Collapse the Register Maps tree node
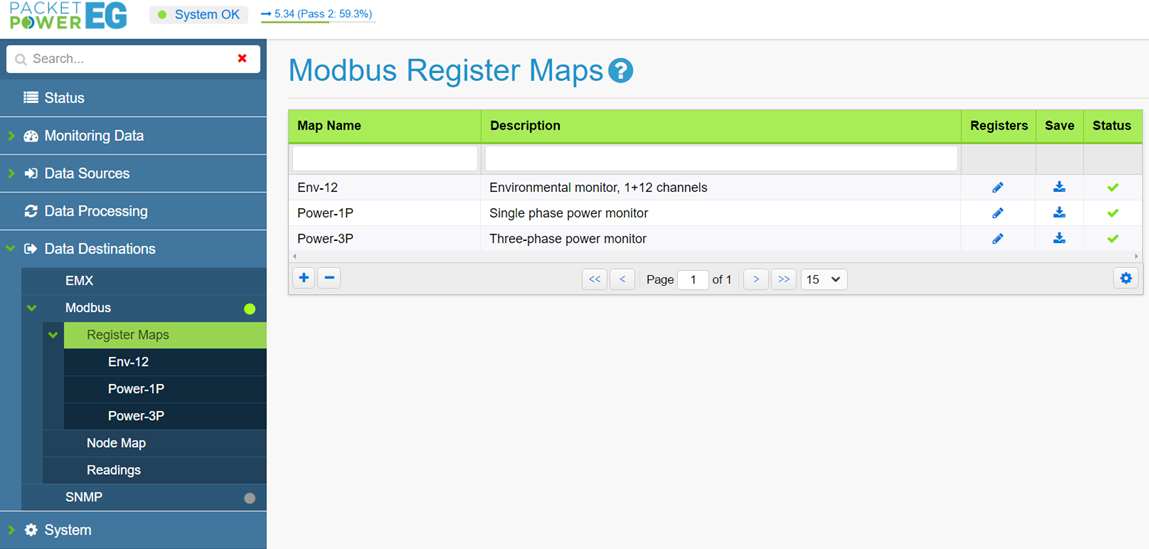Viewport: 1149px width, 549px height. point(53,335)
